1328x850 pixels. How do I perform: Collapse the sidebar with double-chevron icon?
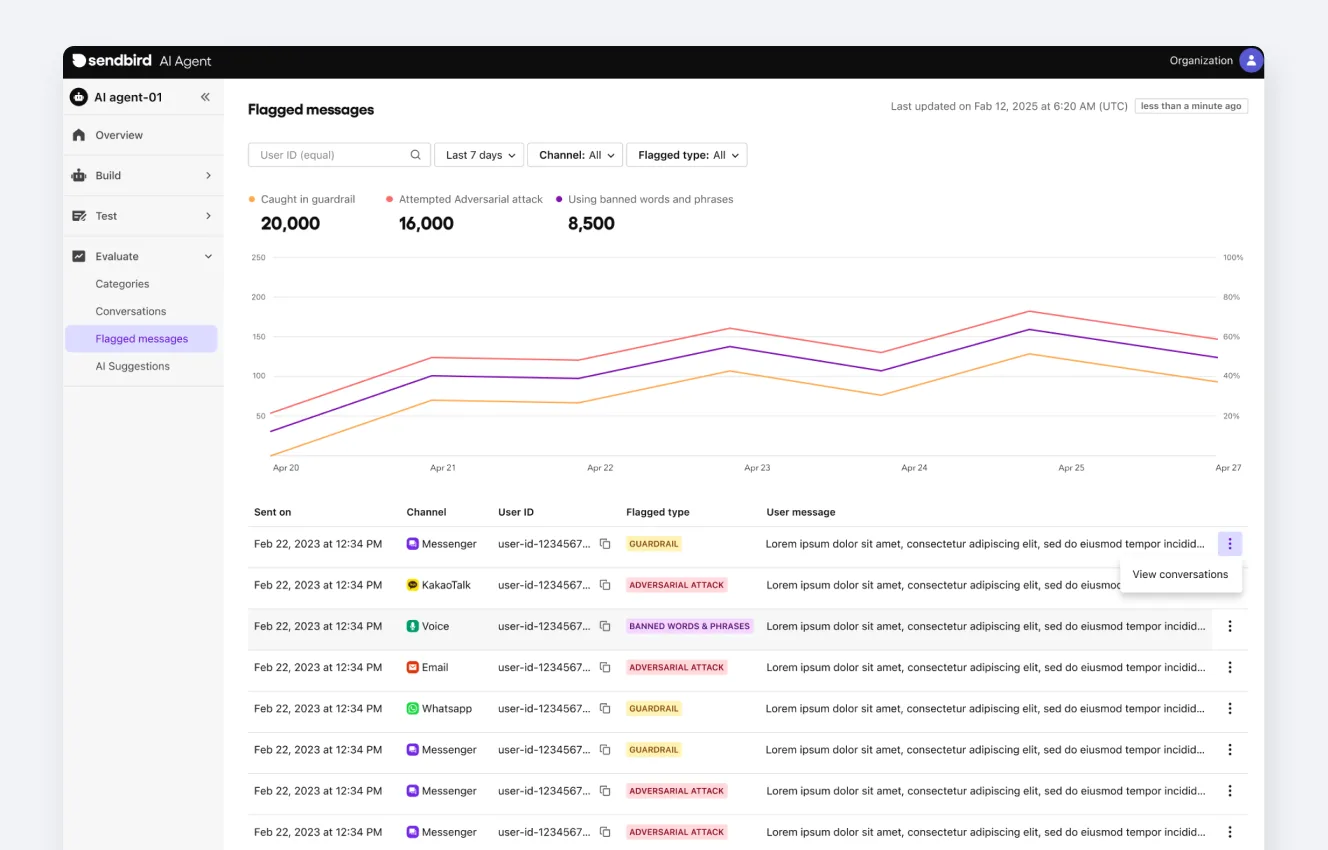click(x=205, y=97)
